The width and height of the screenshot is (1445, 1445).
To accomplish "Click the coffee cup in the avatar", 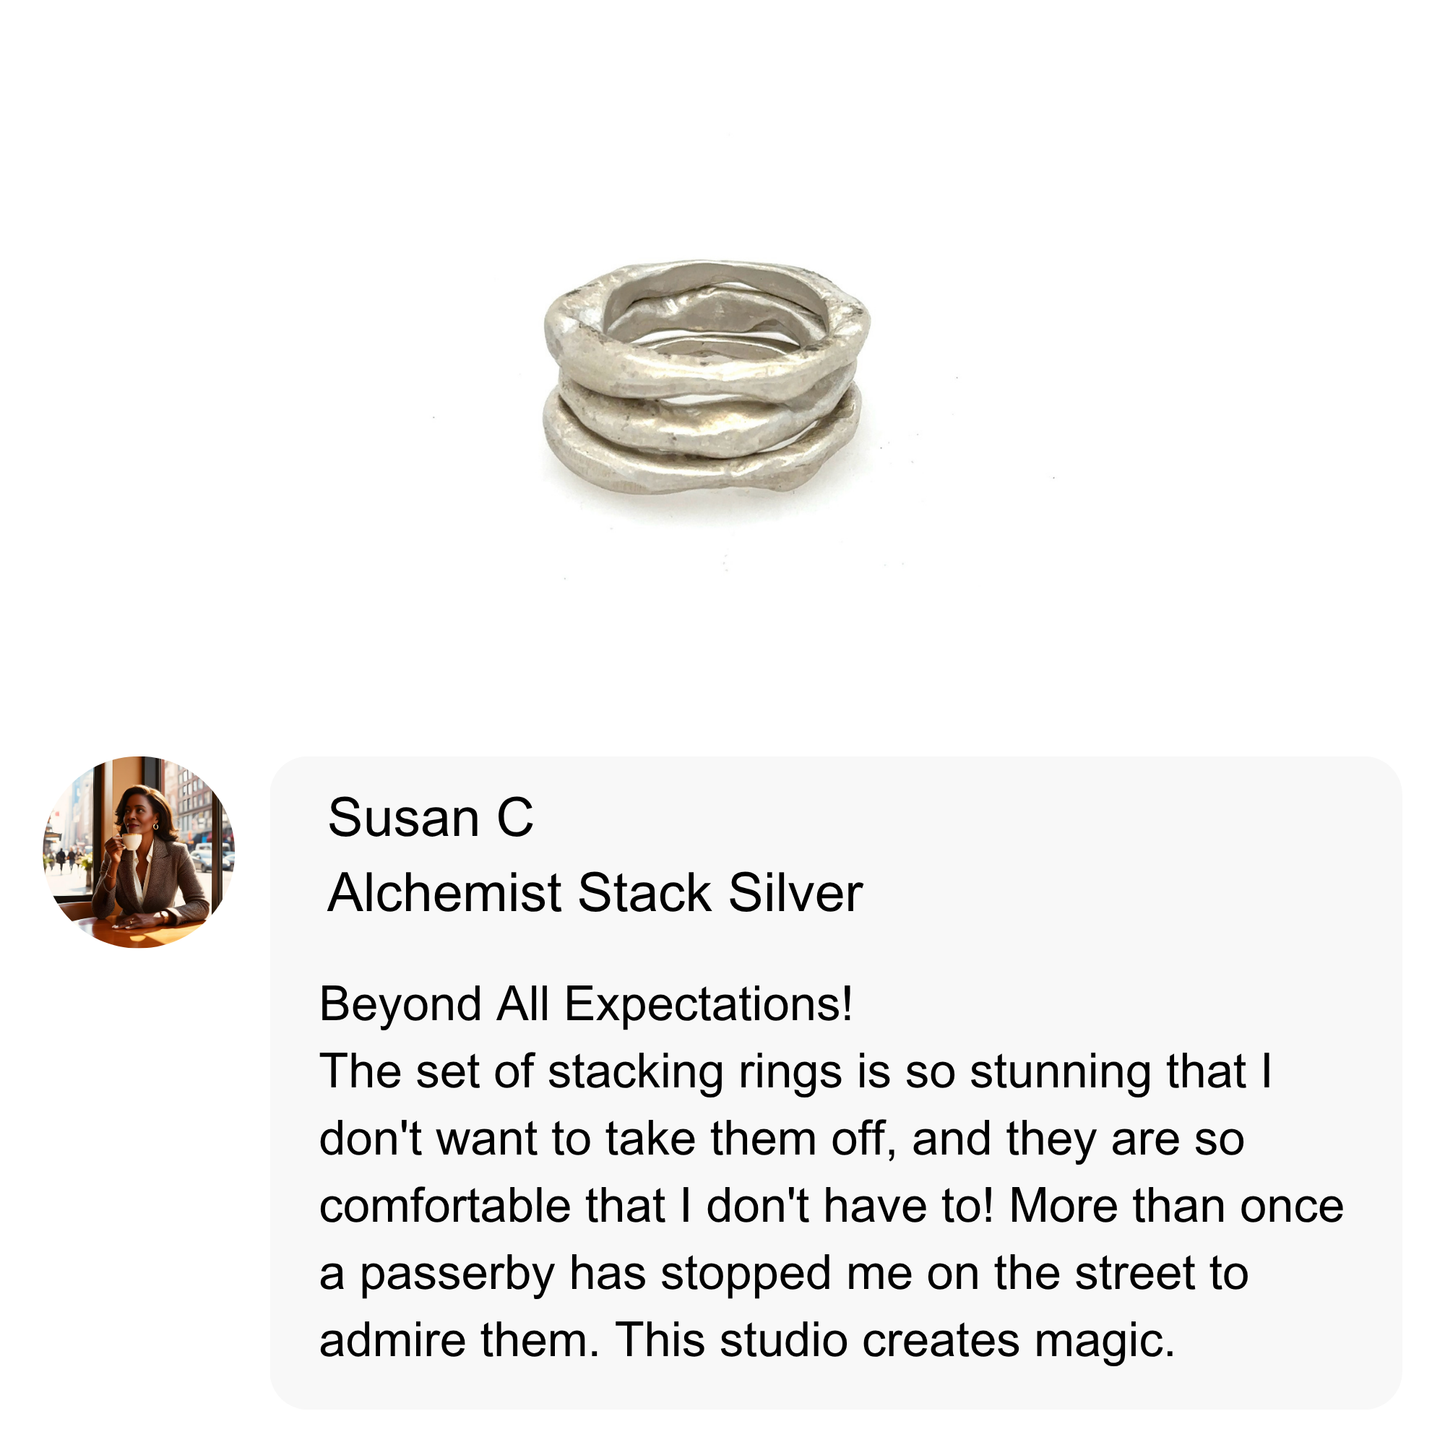I will [131, 842].
